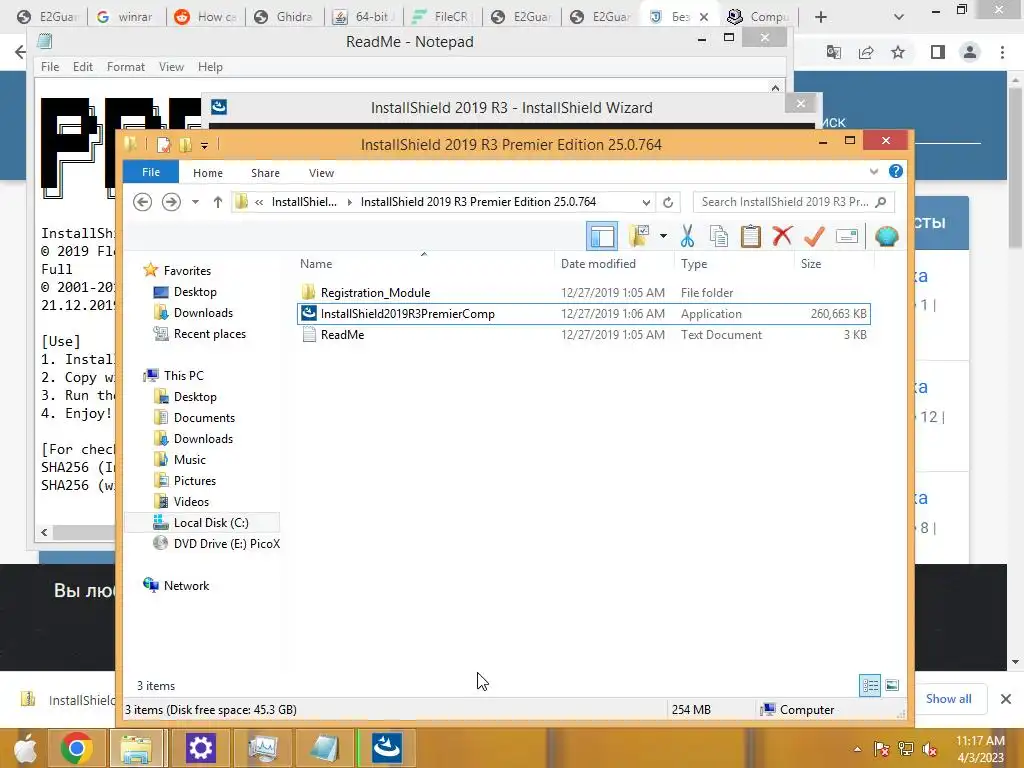Sort by the Name column header
Screen dimensions: 1024x768
point(316,264)
